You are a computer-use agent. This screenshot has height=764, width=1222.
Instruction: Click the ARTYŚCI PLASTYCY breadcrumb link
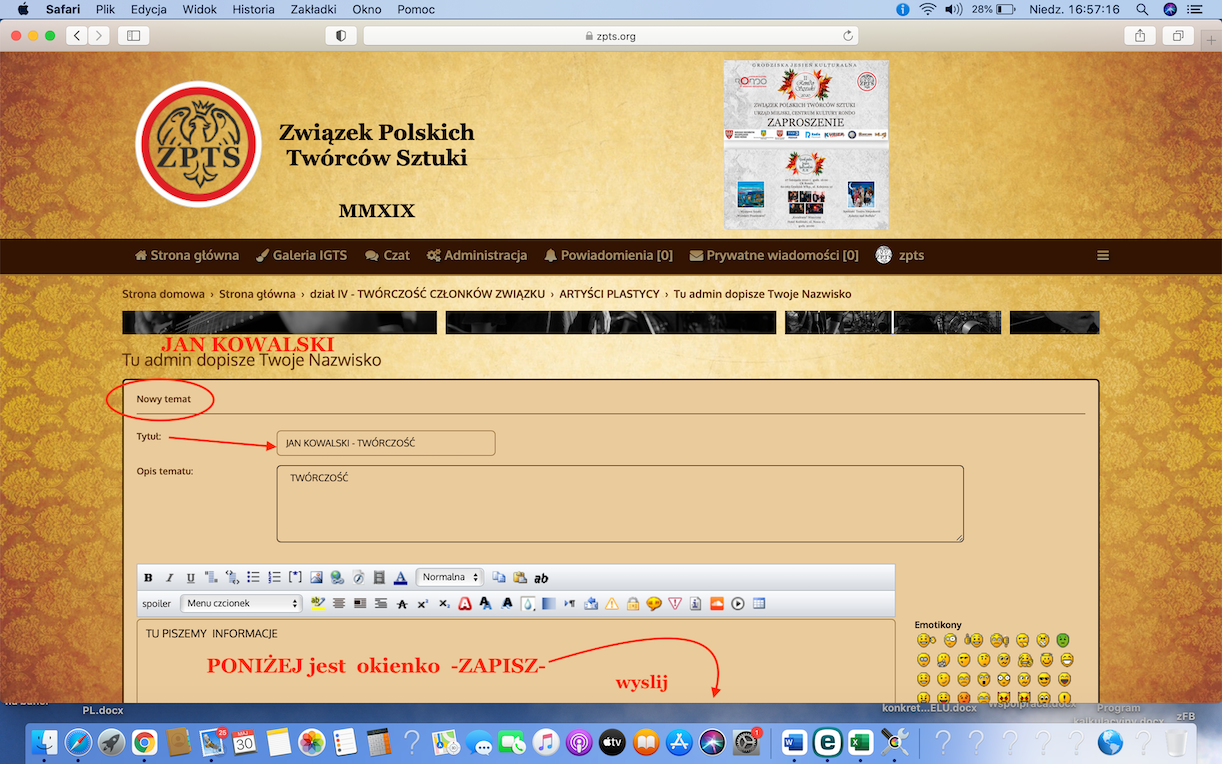609,294
